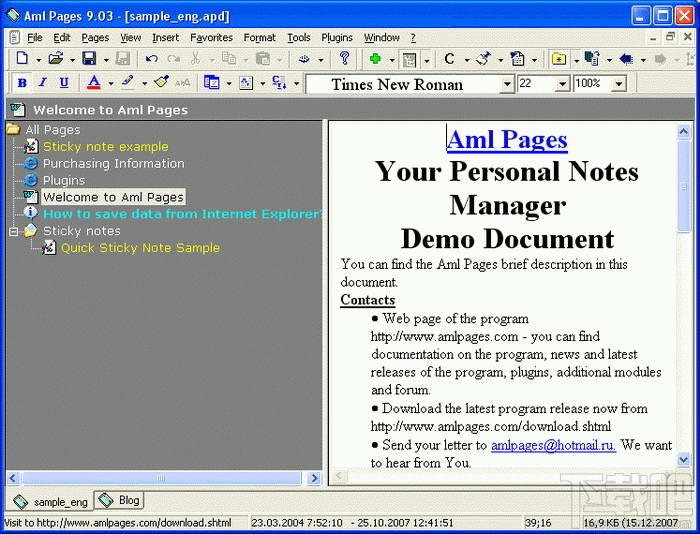Viewport: 700px width, 534px height.
Task: Toggle underline formatting
Action: [64, 83]
